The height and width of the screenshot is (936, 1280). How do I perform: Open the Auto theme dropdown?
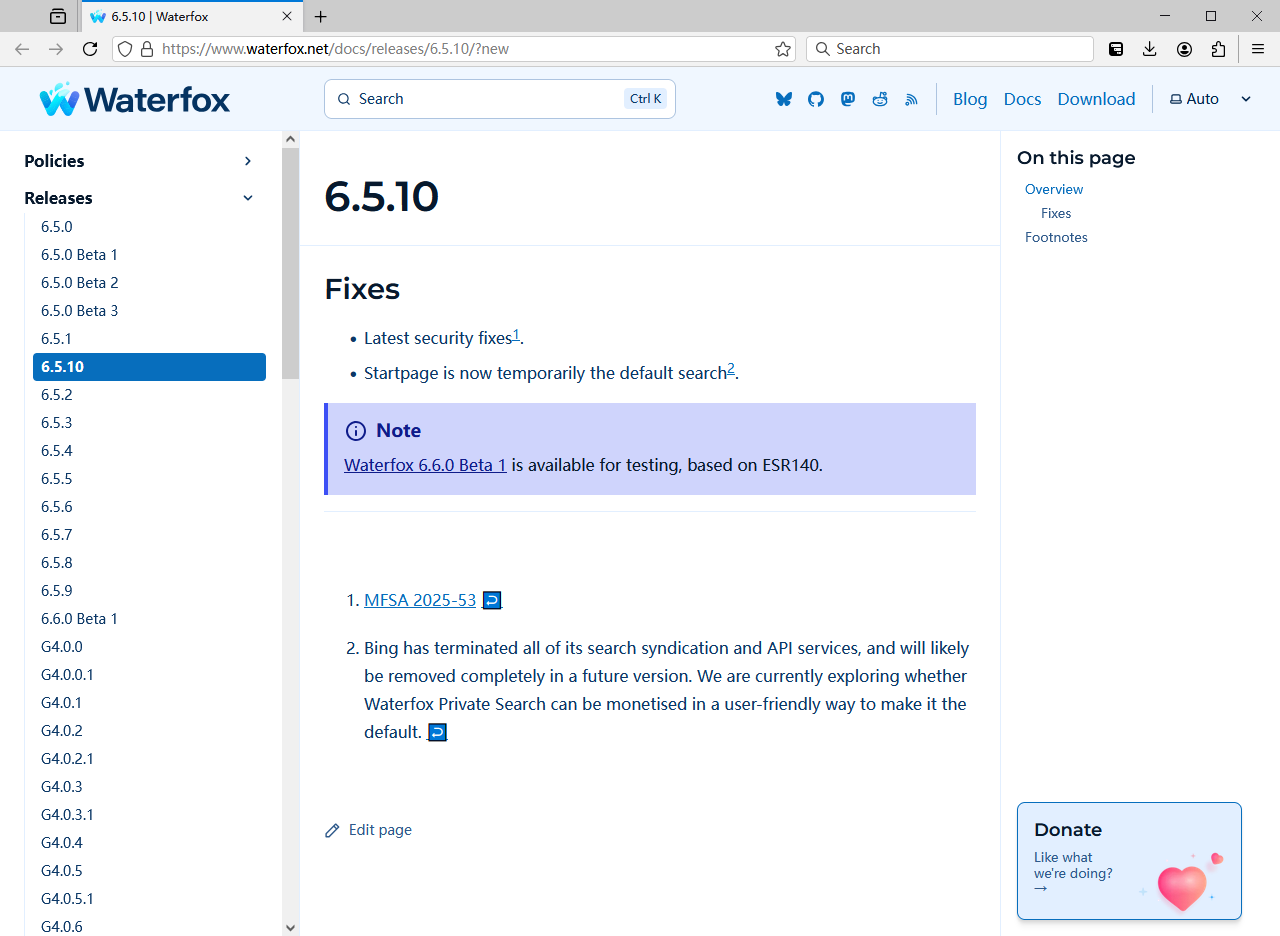1211,99
